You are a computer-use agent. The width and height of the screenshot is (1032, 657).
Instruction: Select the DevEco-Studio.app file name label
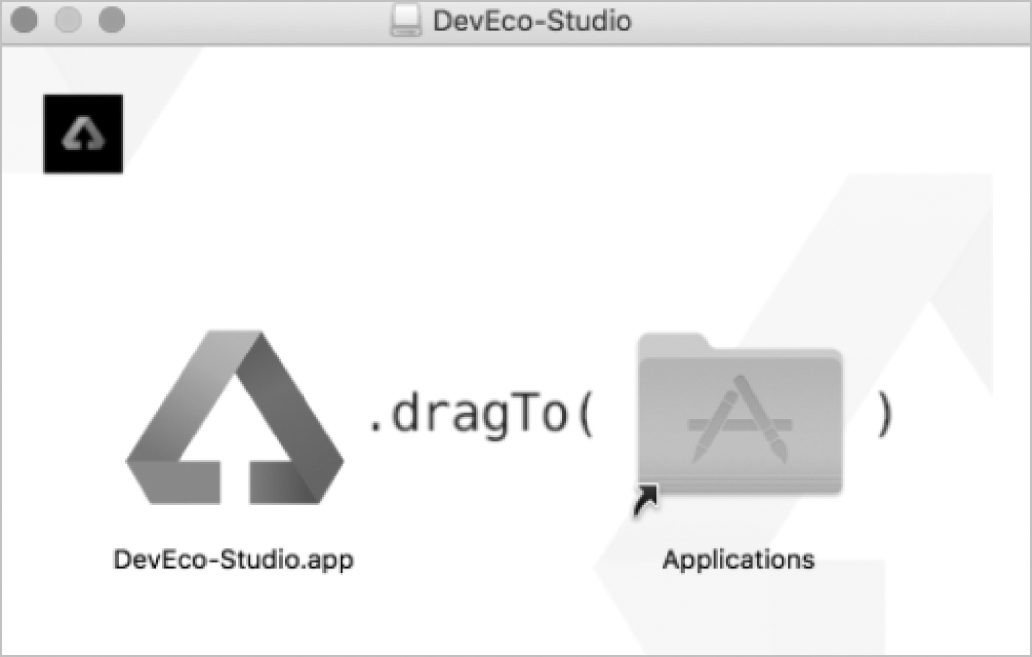pyautogui.click(x=234, y=560)
